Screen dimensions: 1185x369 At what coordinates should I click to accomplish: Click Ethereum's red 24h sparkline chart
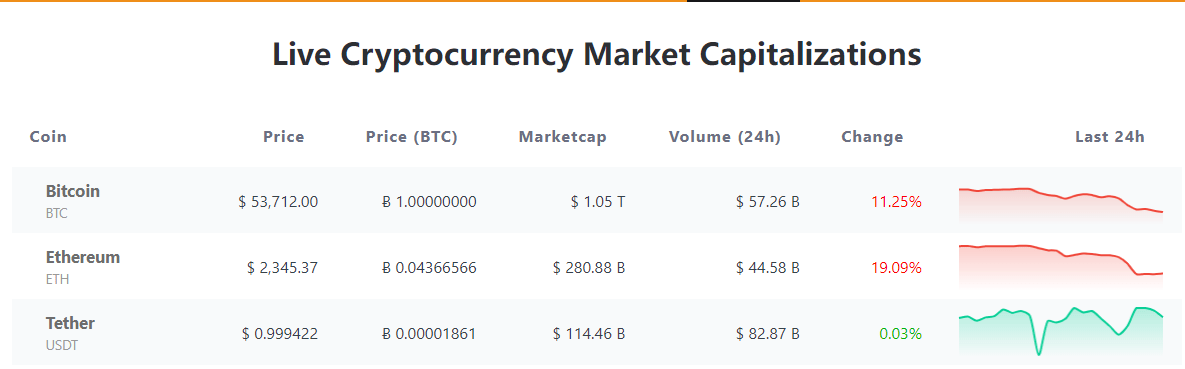tap(1060, 265)
